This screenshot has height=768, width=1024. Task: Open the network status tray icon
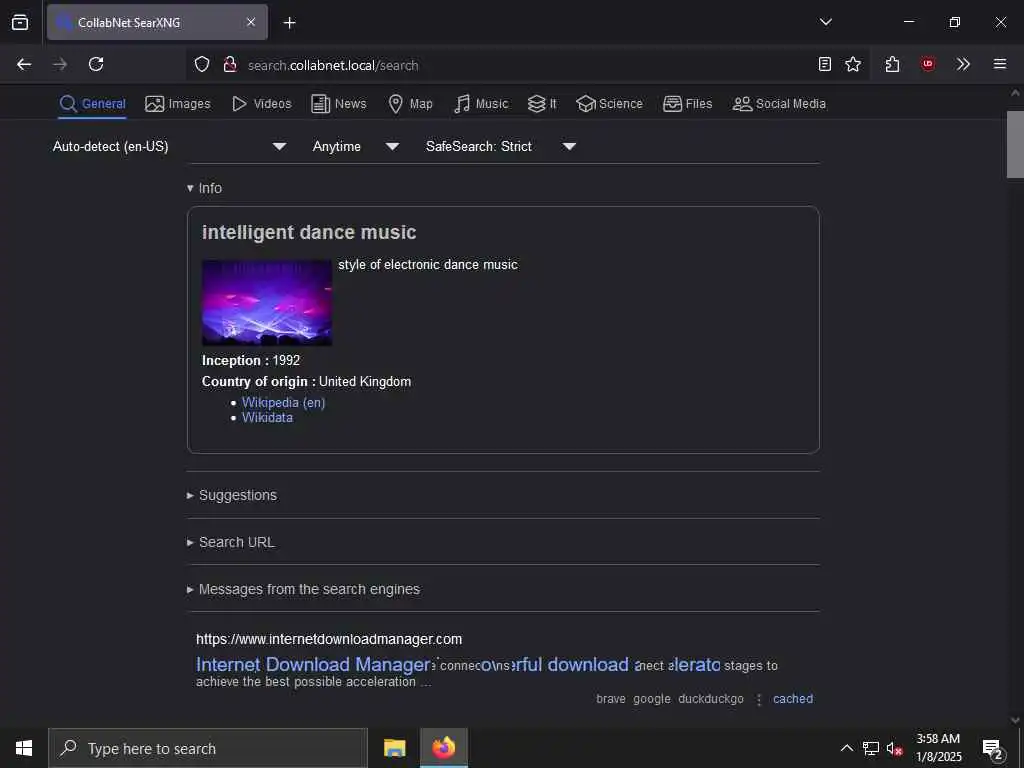pos(871,748)
